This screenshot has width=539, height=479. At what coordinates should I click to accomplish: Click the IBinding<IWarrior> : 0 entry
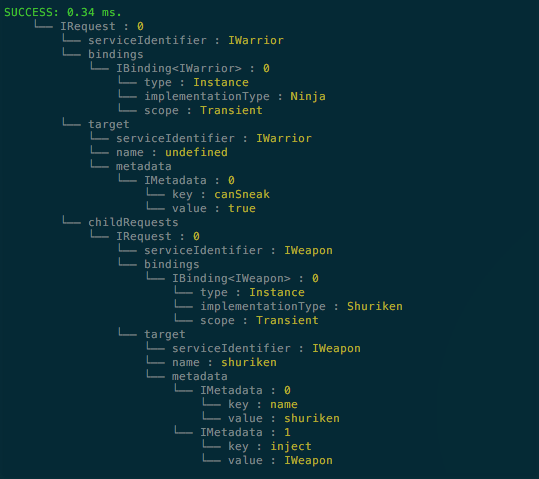(x=193, y=68)
